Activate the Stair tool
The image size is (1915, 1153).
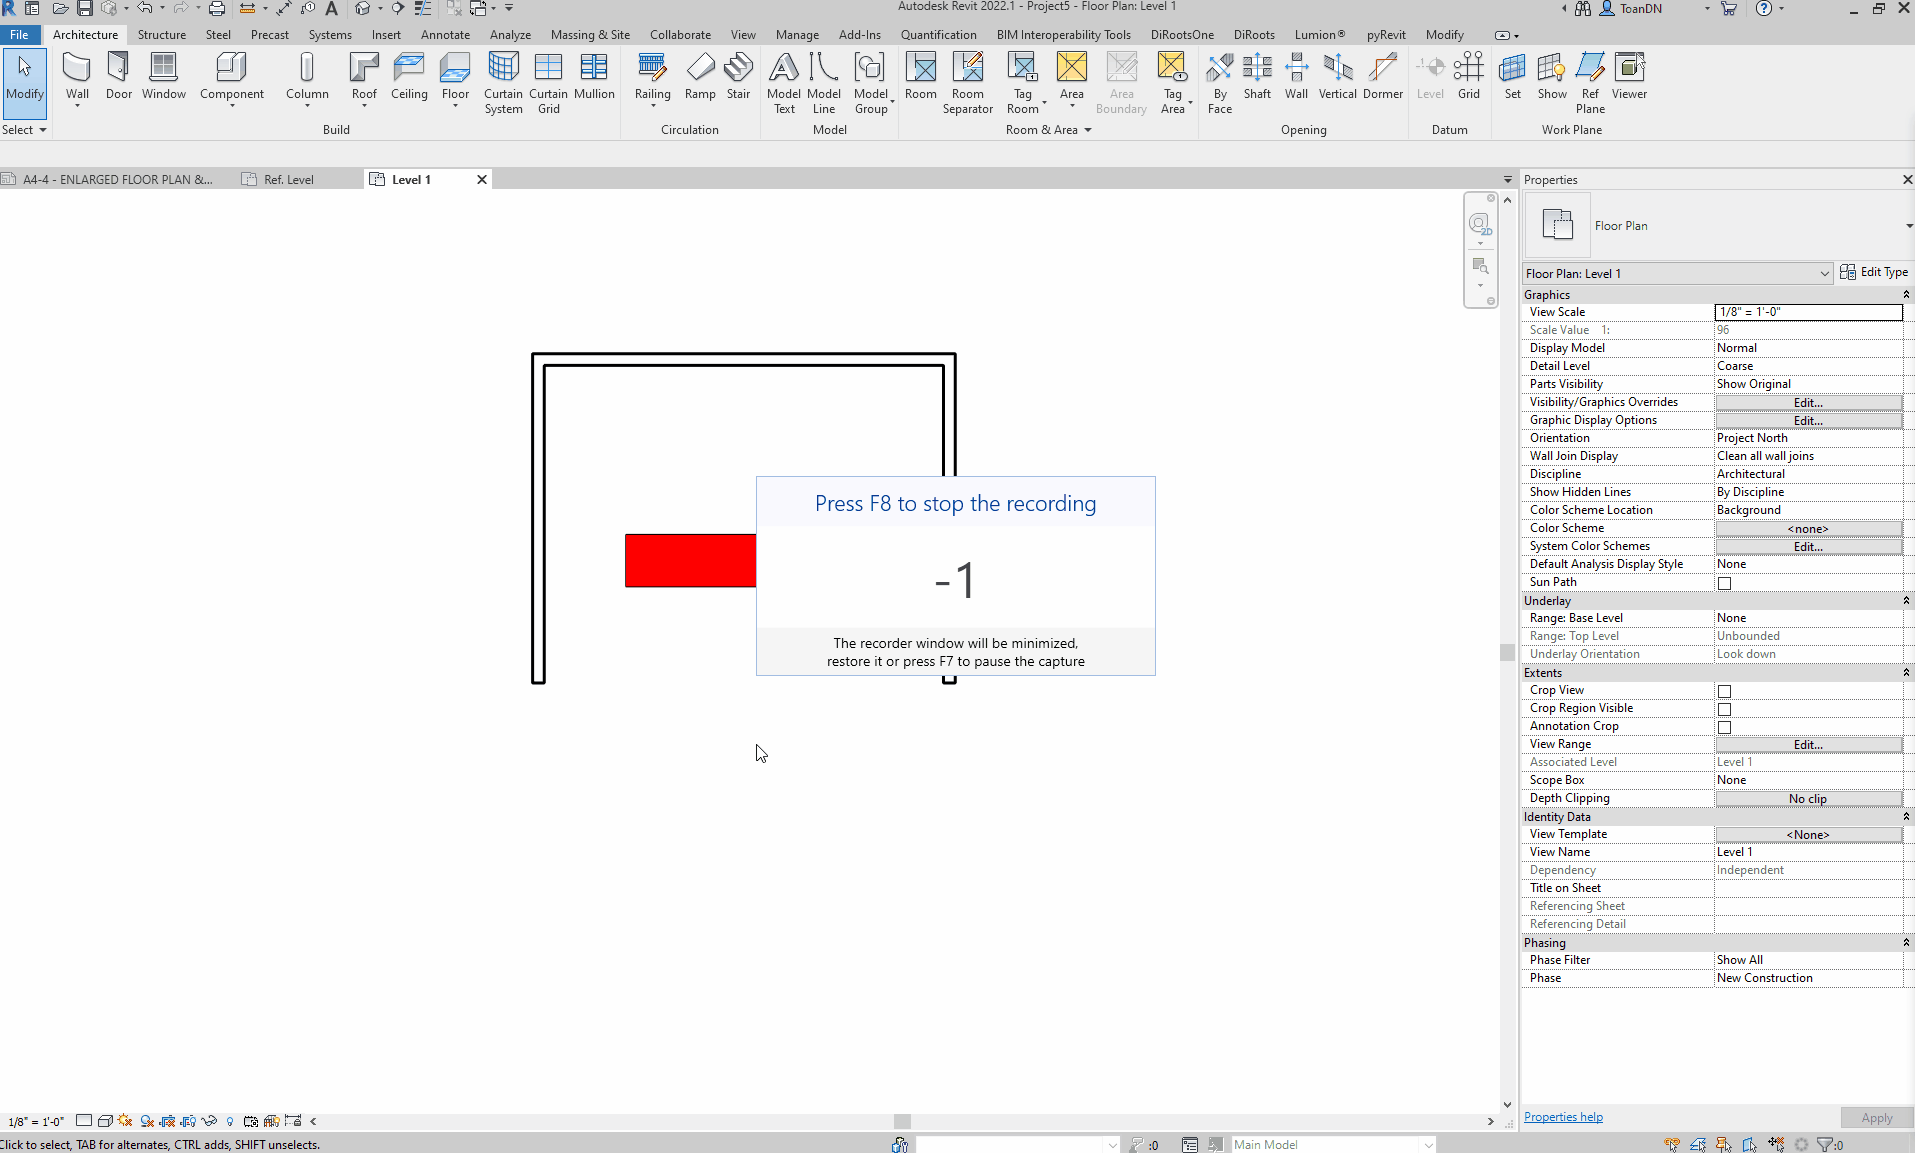click(x=738, y=78)
